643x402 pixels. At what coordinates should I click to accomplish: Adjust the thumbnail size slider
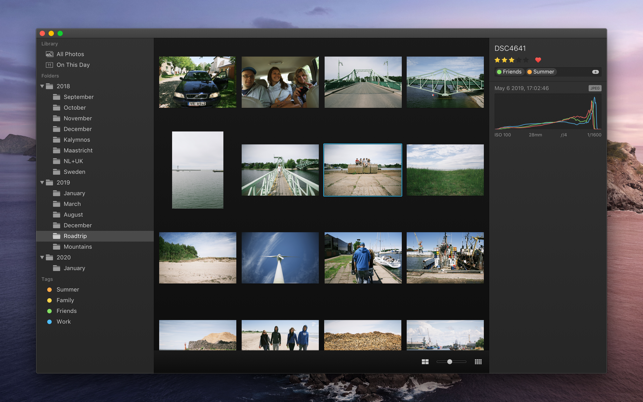click(x=451, y=362)
